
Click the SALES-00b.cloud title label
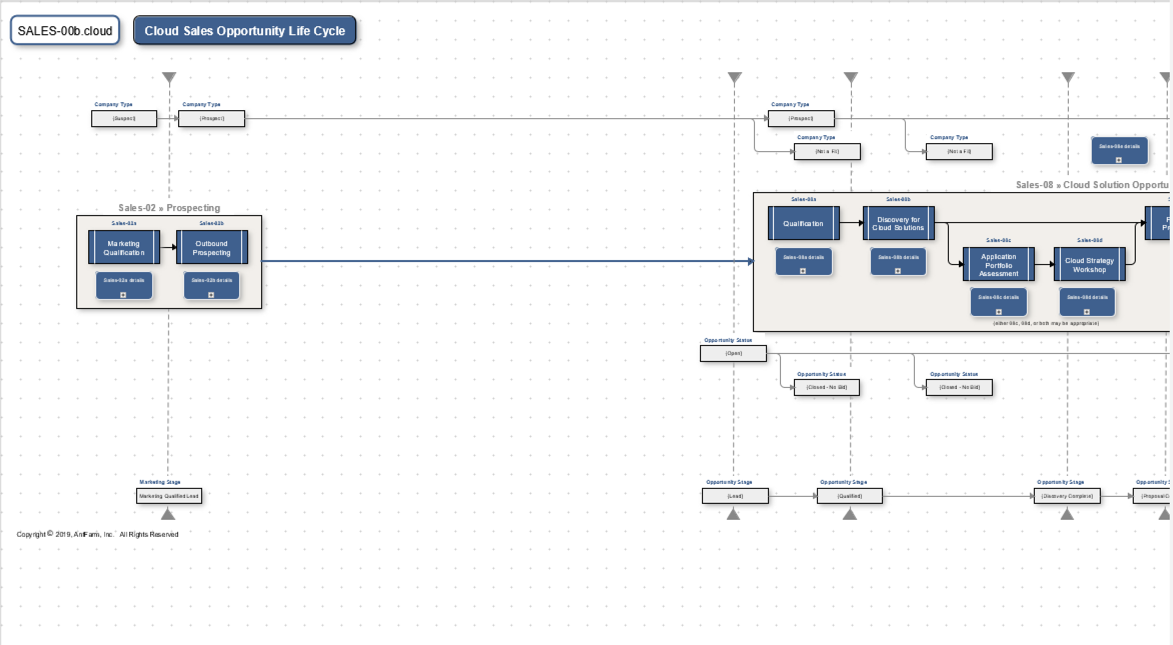coord(65,31)
